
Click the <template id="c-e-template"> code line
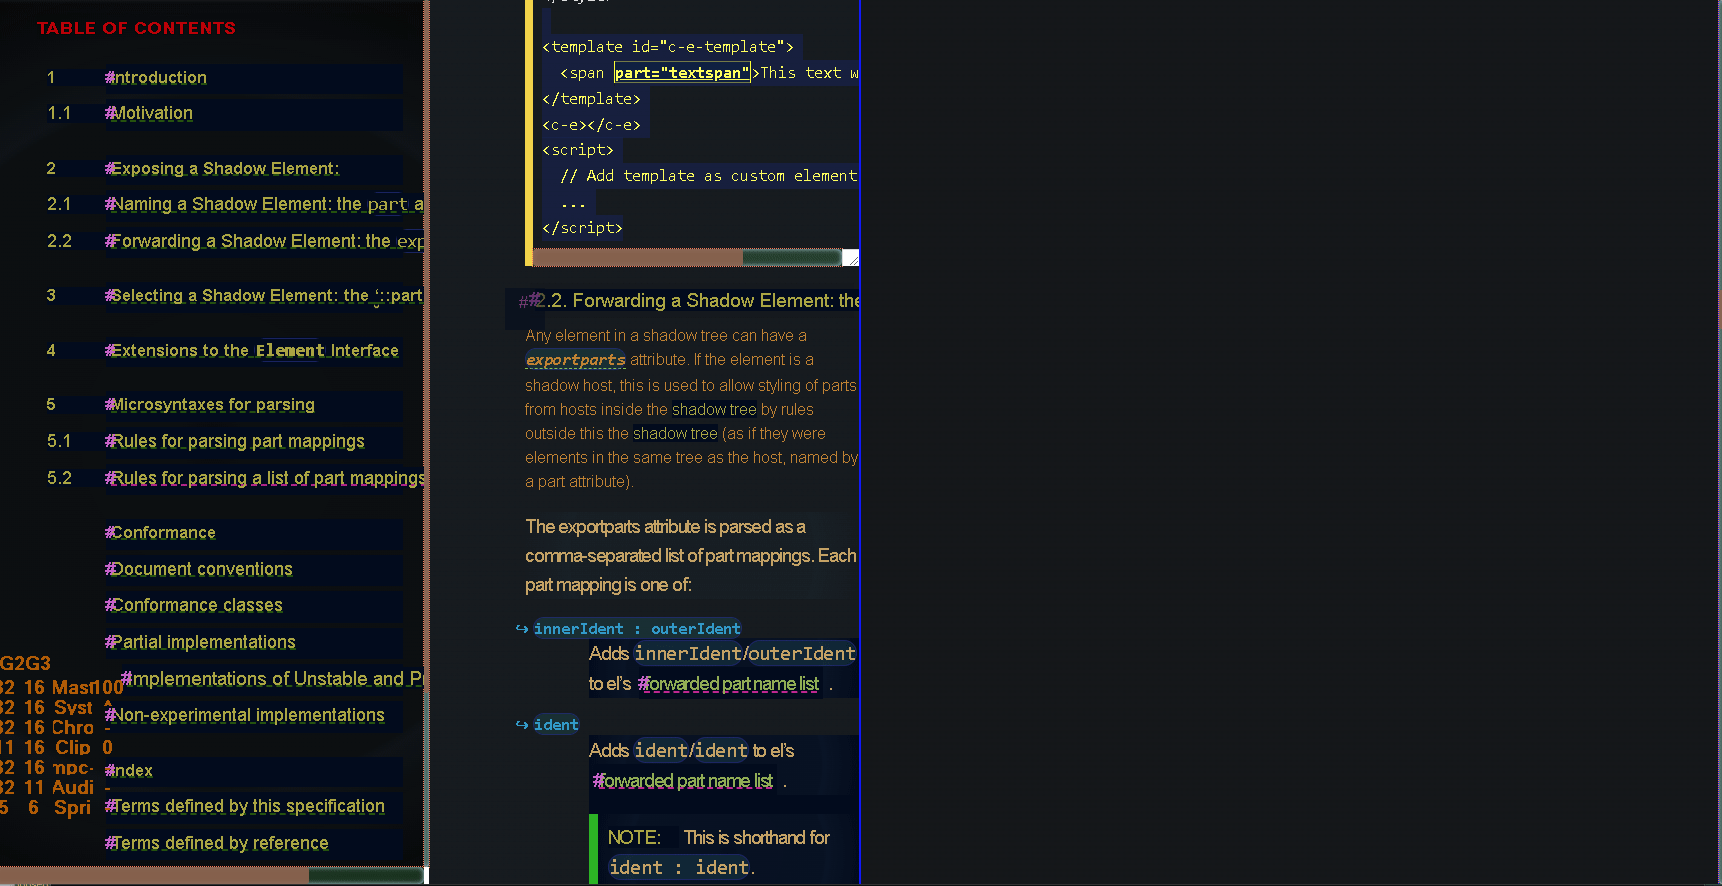(x=668, y=47)
